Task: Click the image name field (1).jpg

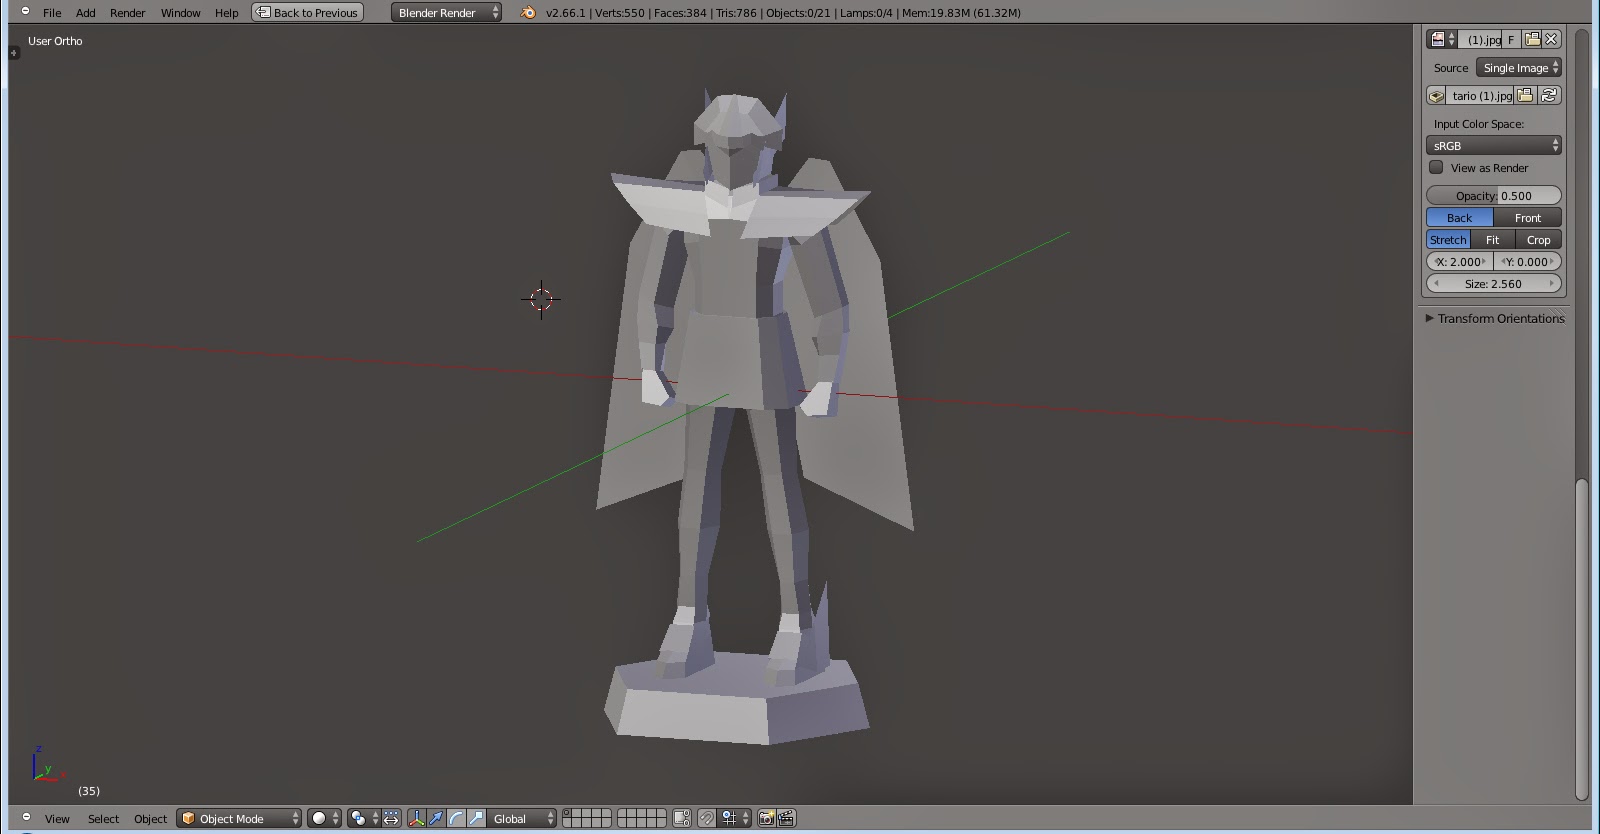Action: tap(1480, 39)
